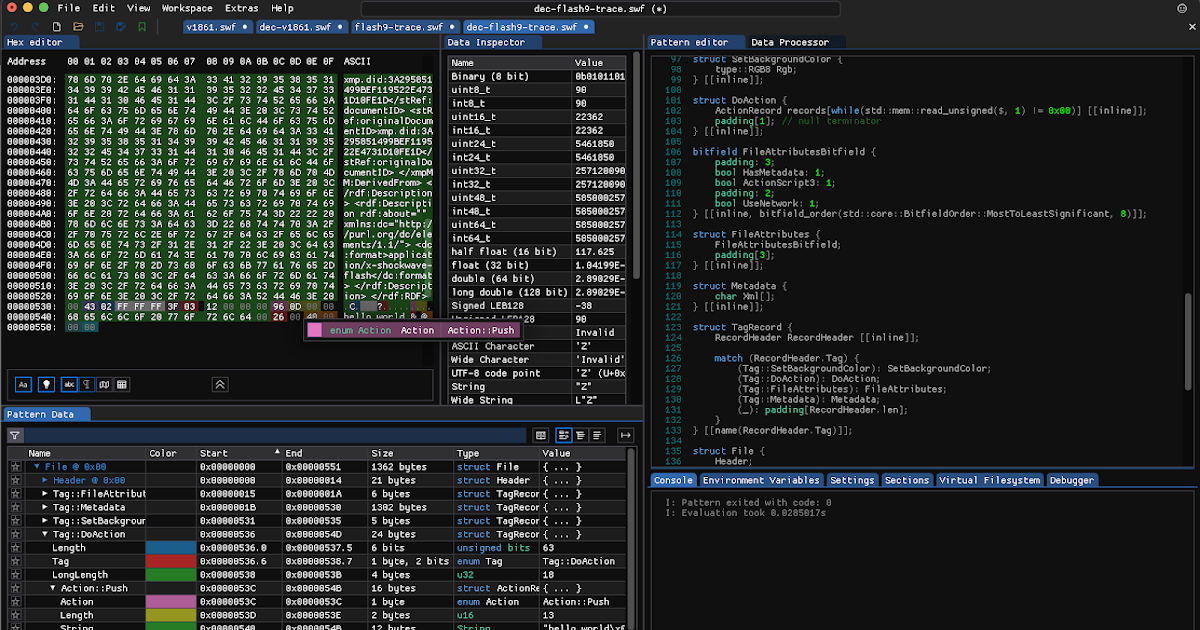Toggle the pilcrow advanced decoding button
Image resolution: width=1200 pixels, height=630 pixels.
[x=87, y=384]
